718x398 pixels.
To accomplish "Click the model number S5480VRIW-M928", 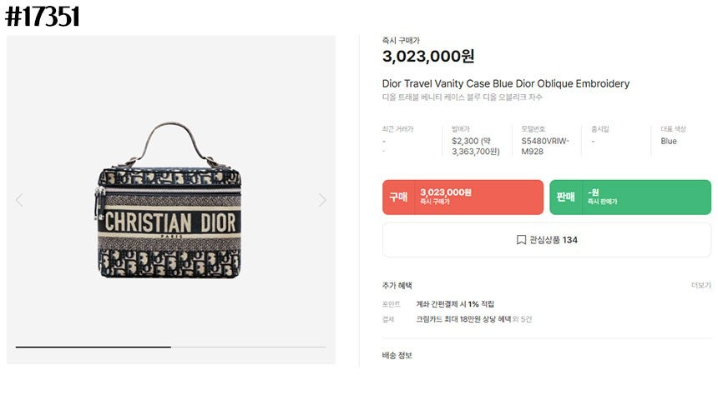I will tap(545, 146).
